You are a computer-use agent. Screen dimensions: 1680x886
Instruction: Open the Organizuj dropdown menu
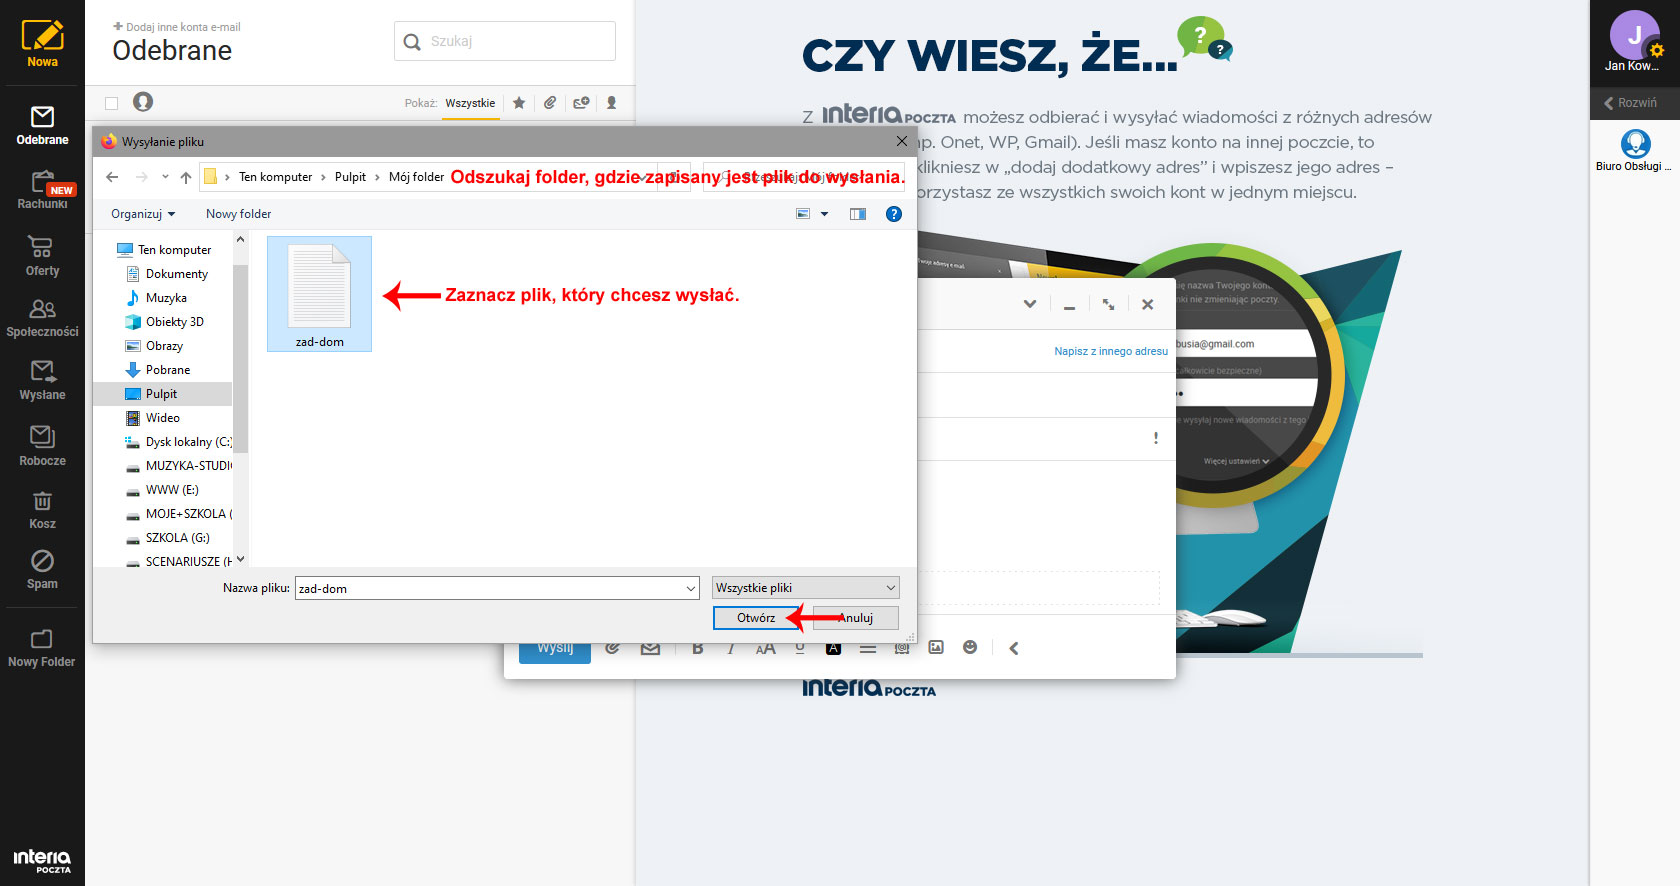pyautogui.click(x=143, y=214)
